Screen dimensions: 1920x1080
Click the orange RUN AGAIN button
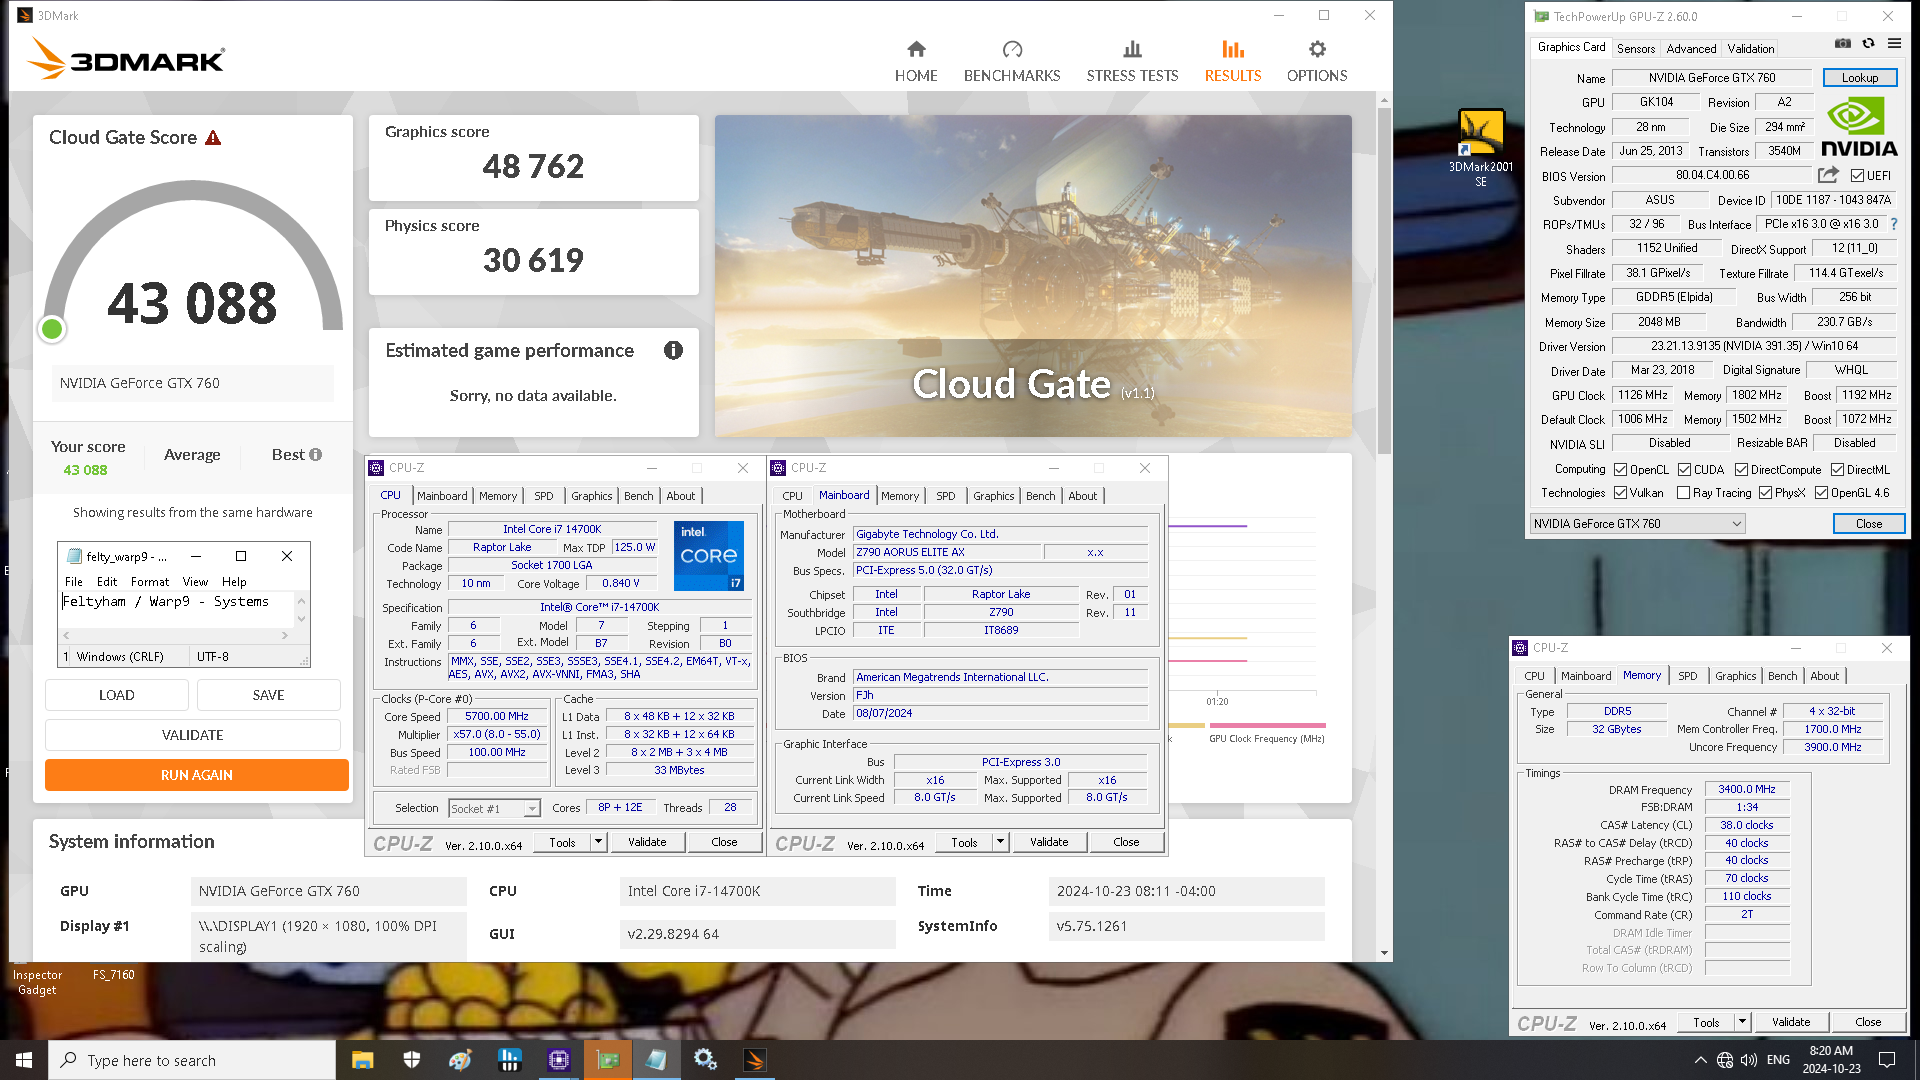click(197, 775)
